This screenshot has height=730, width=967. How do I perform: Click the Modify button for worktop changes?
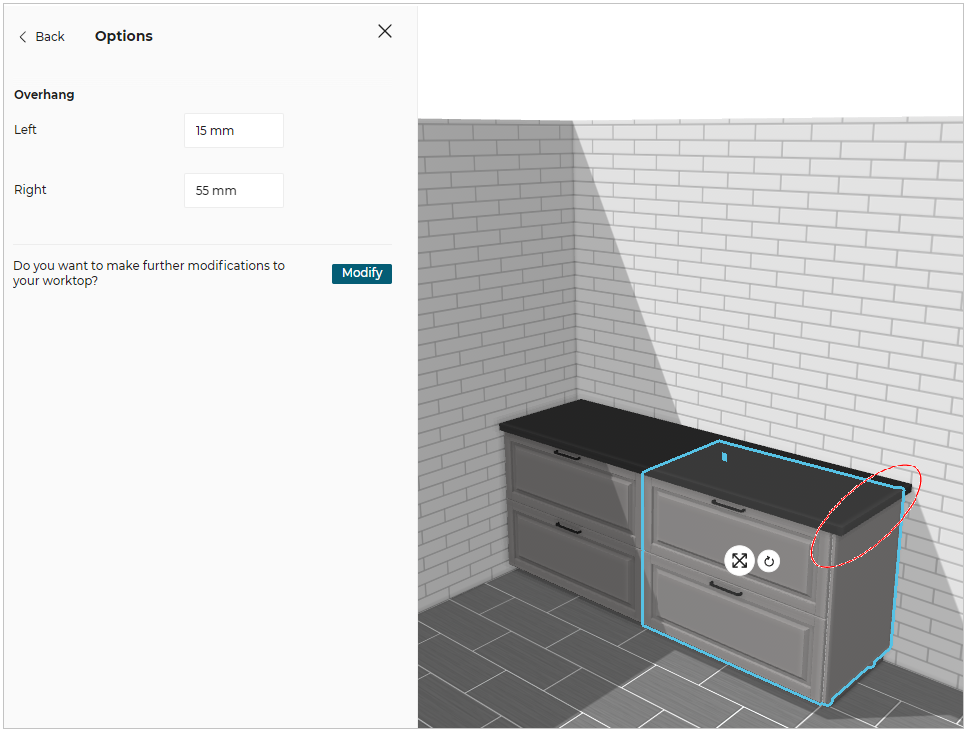pos(361,272)
